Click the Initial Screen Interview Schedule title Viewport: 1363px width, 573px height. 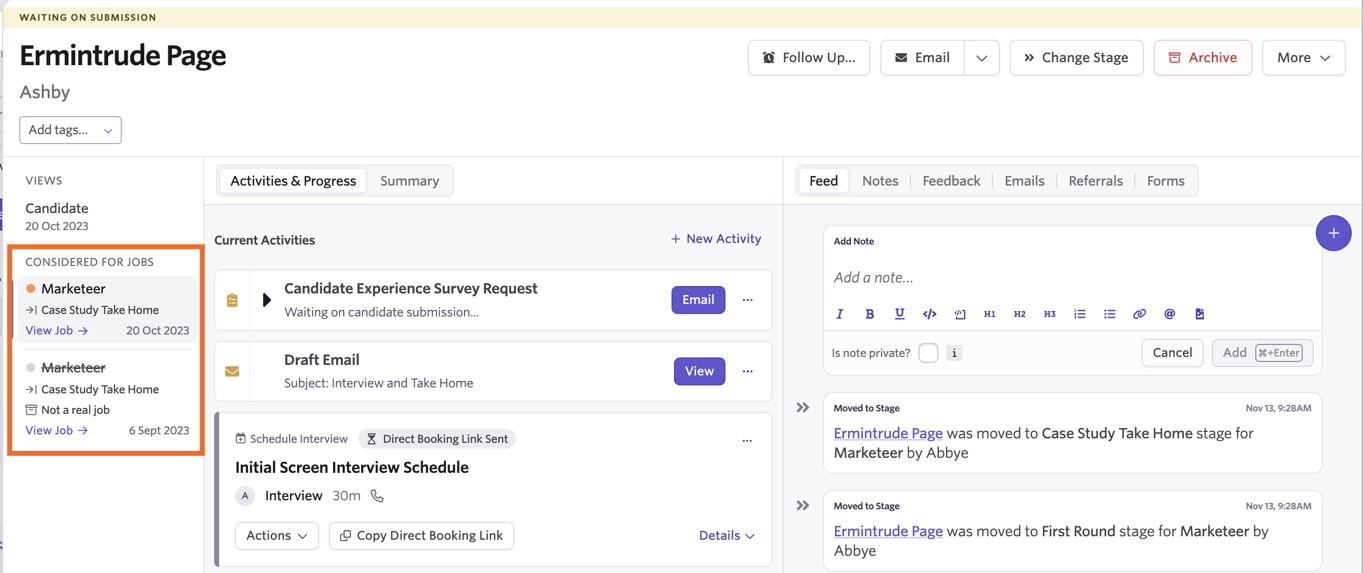[351, 468]
